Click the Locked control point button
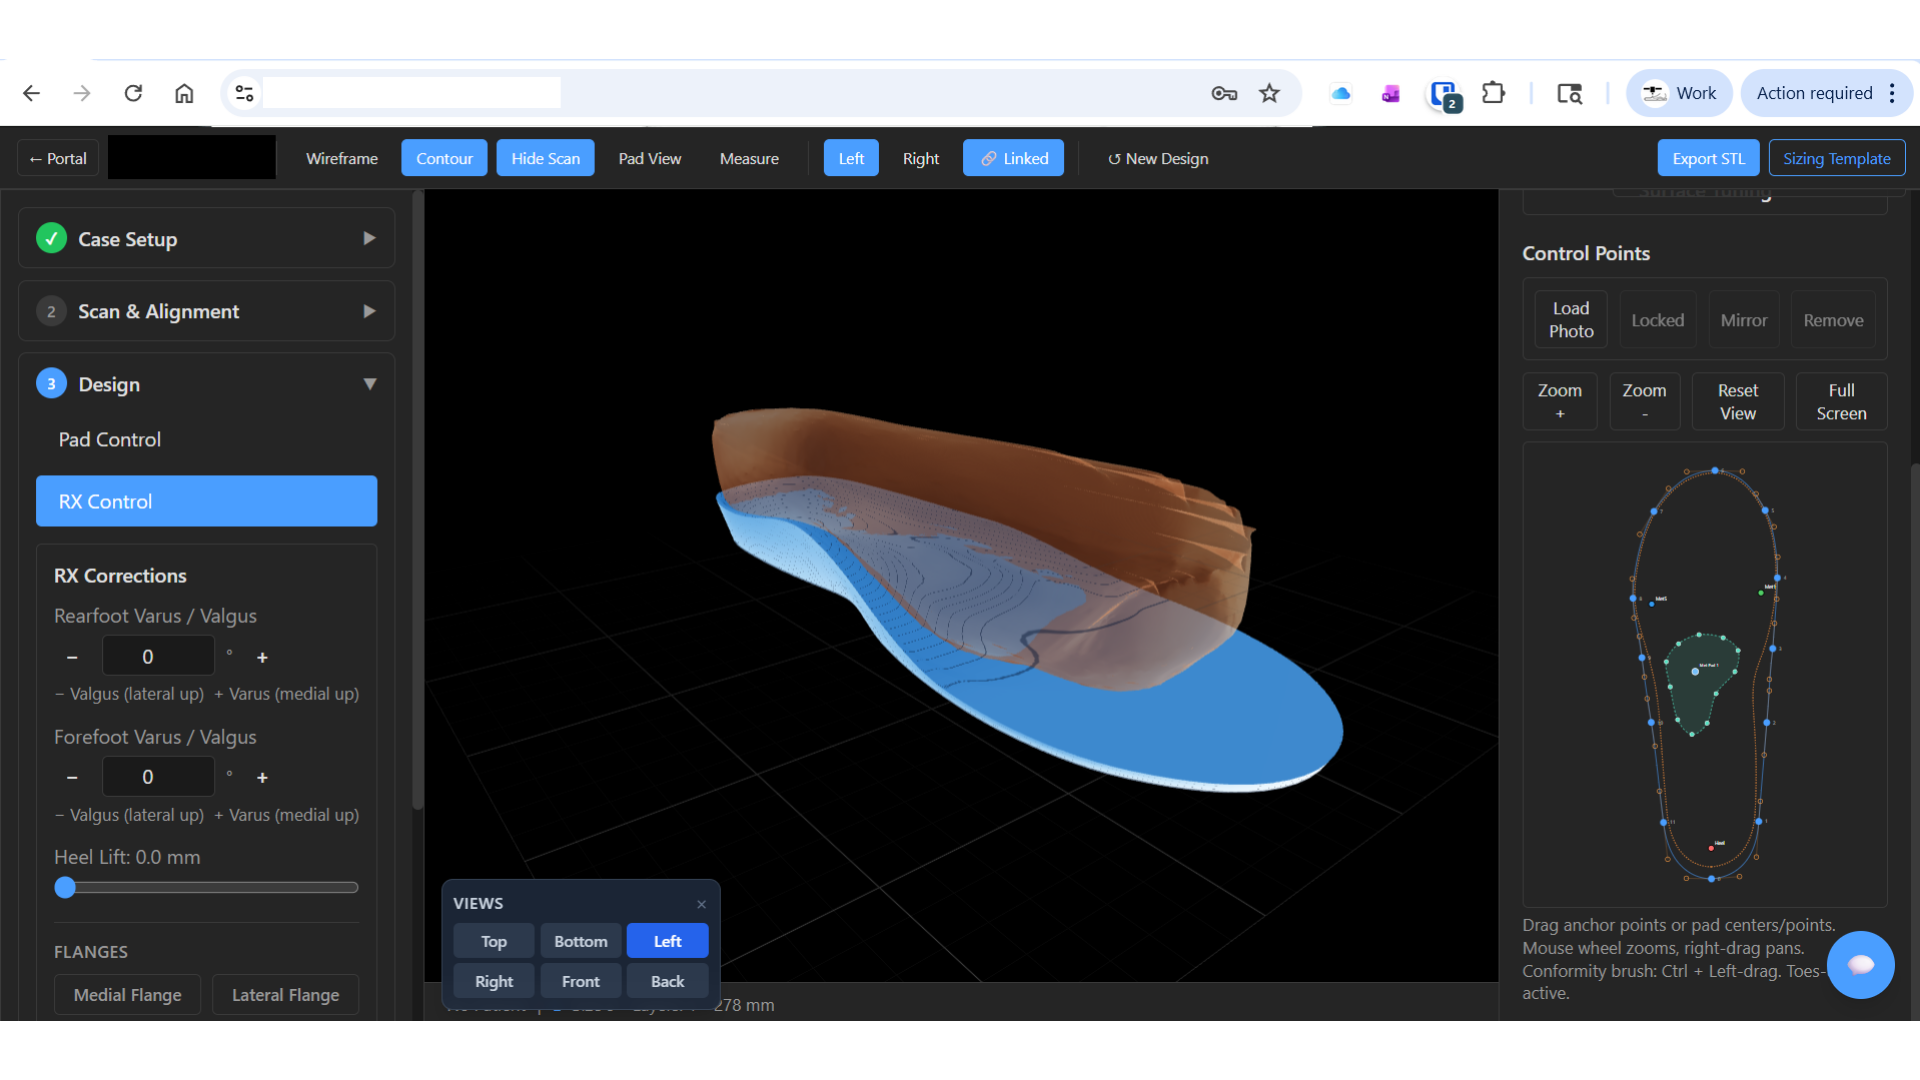 click(1657, 320)
